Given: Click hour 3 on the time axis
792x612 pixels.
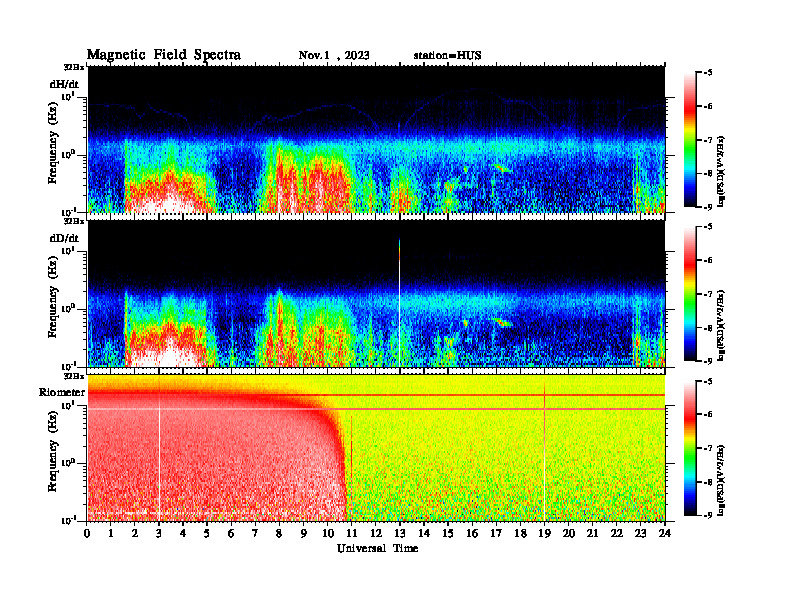Looking at the screenshot, I should tap(160, 533).
